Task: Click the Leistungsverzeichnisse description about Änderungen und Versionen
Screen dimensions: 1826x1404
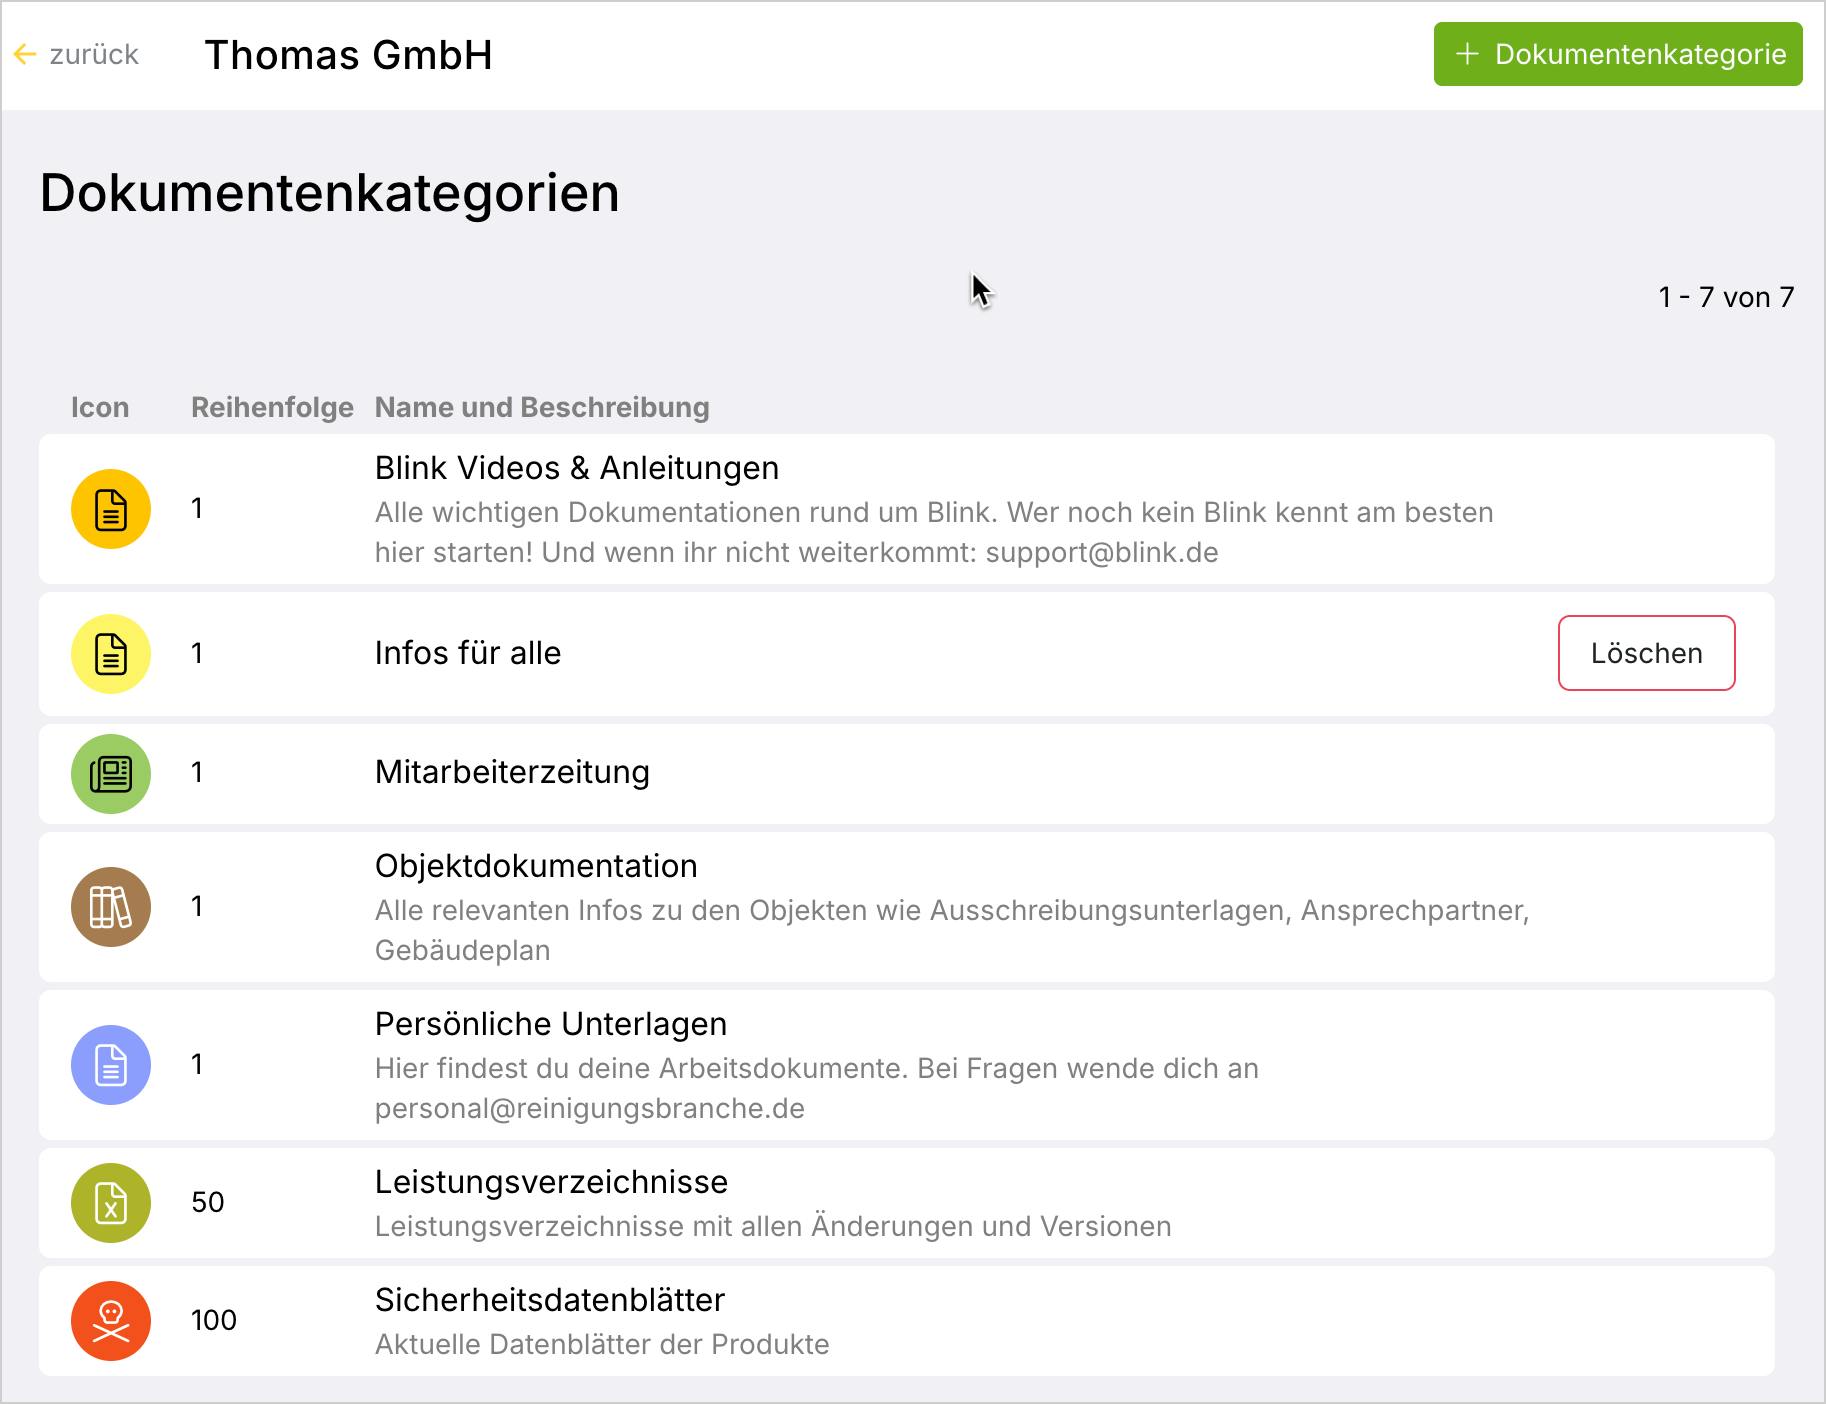Action: tap(773, 1226)
